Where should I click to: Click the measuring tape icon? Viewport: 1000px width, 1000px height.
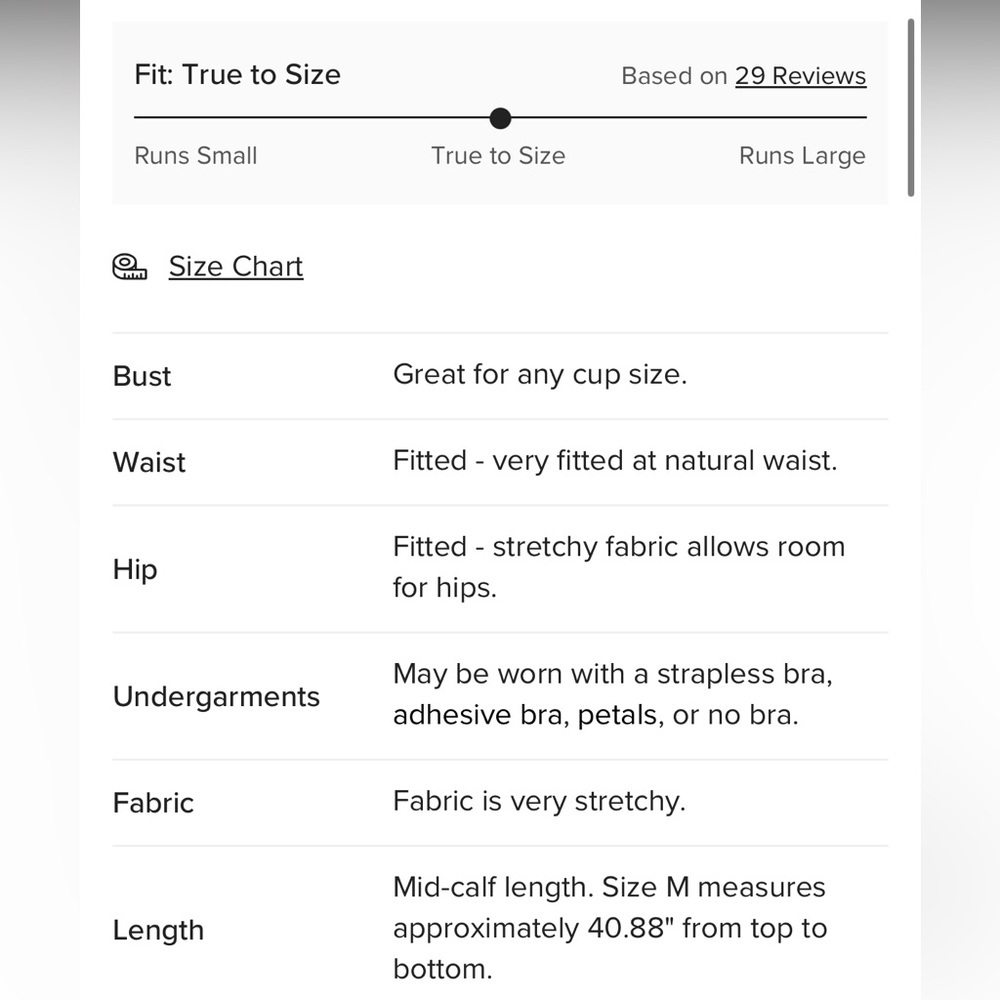point(129,267)
